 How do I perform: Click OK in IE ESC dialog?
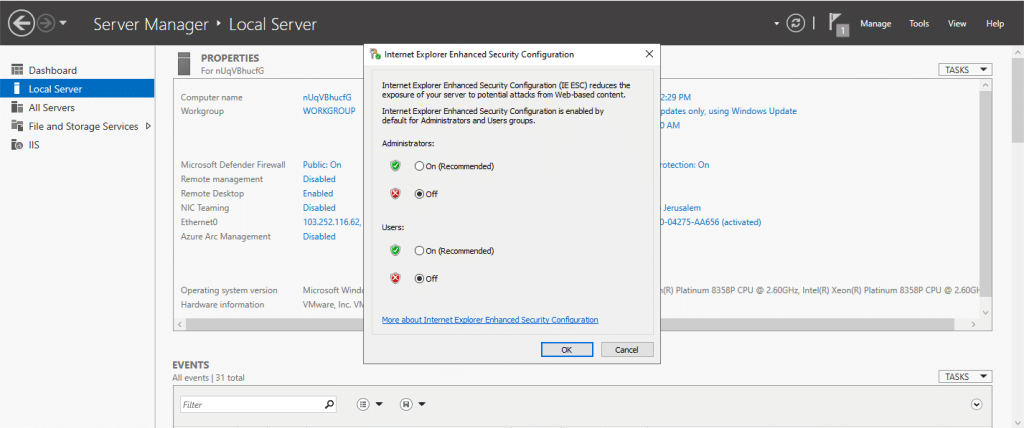tap(566, 350)
